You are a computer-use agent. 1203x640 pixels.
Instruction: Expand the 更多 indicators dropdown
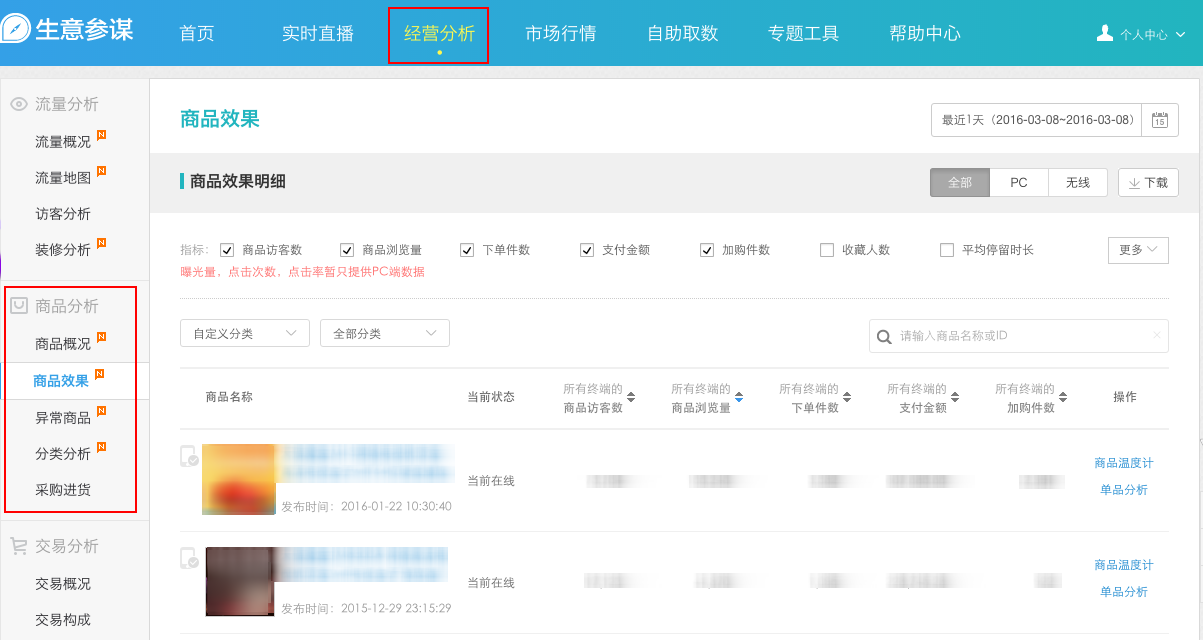1138,250
